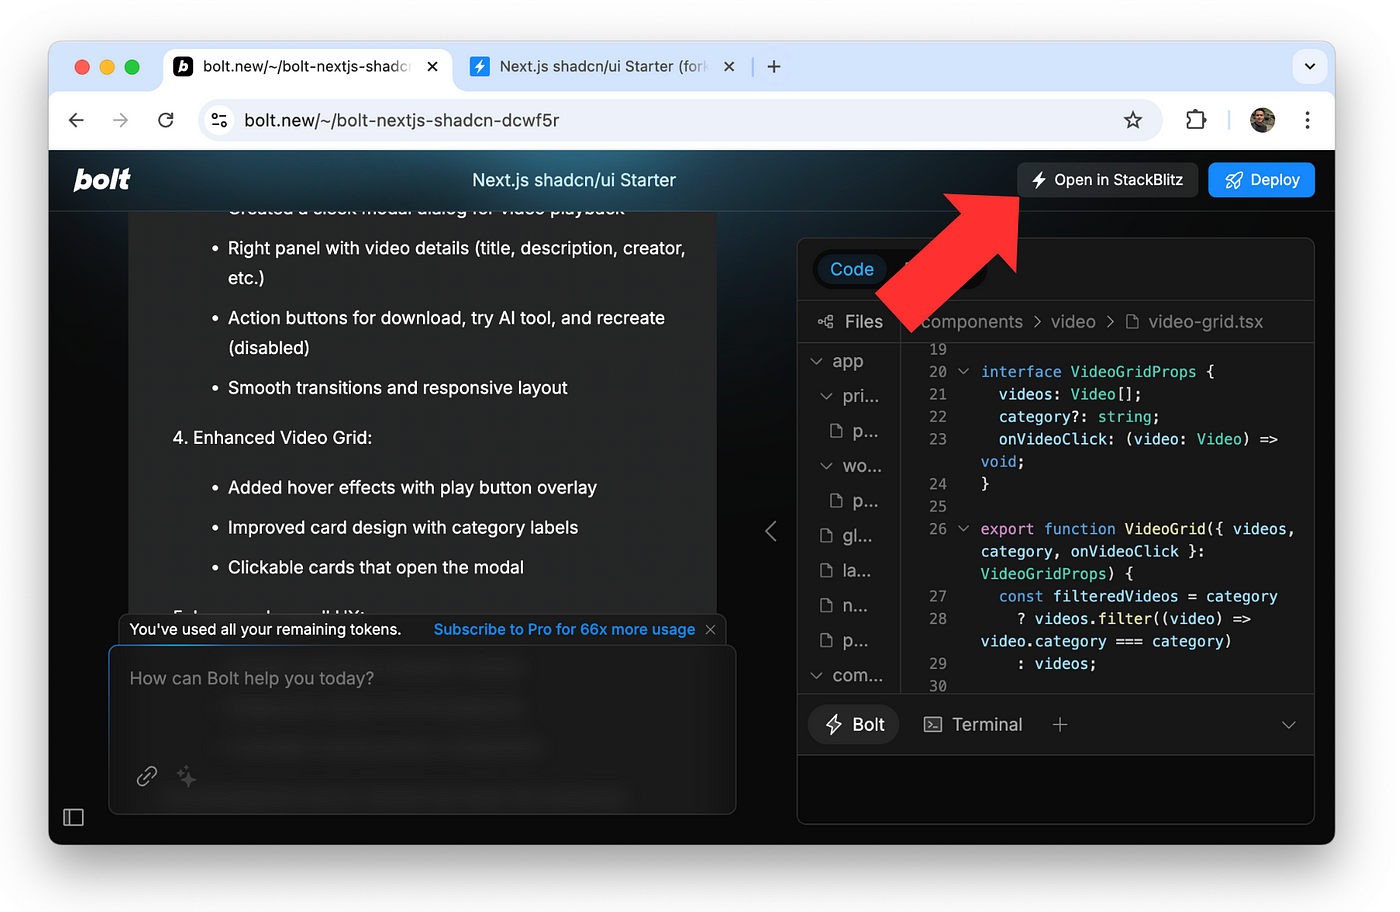Open the tab search dropdown
This screenshot has width=1400, height=912.
(x=1309, y=67)
